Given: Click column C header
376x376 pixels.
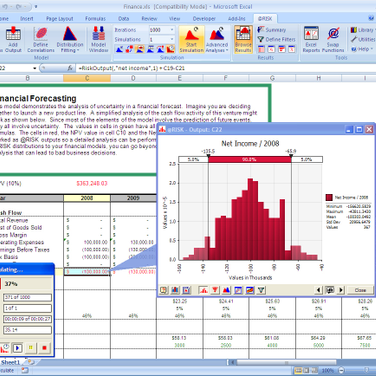Looking at the screenshot, I should click(x=87, y=78).
